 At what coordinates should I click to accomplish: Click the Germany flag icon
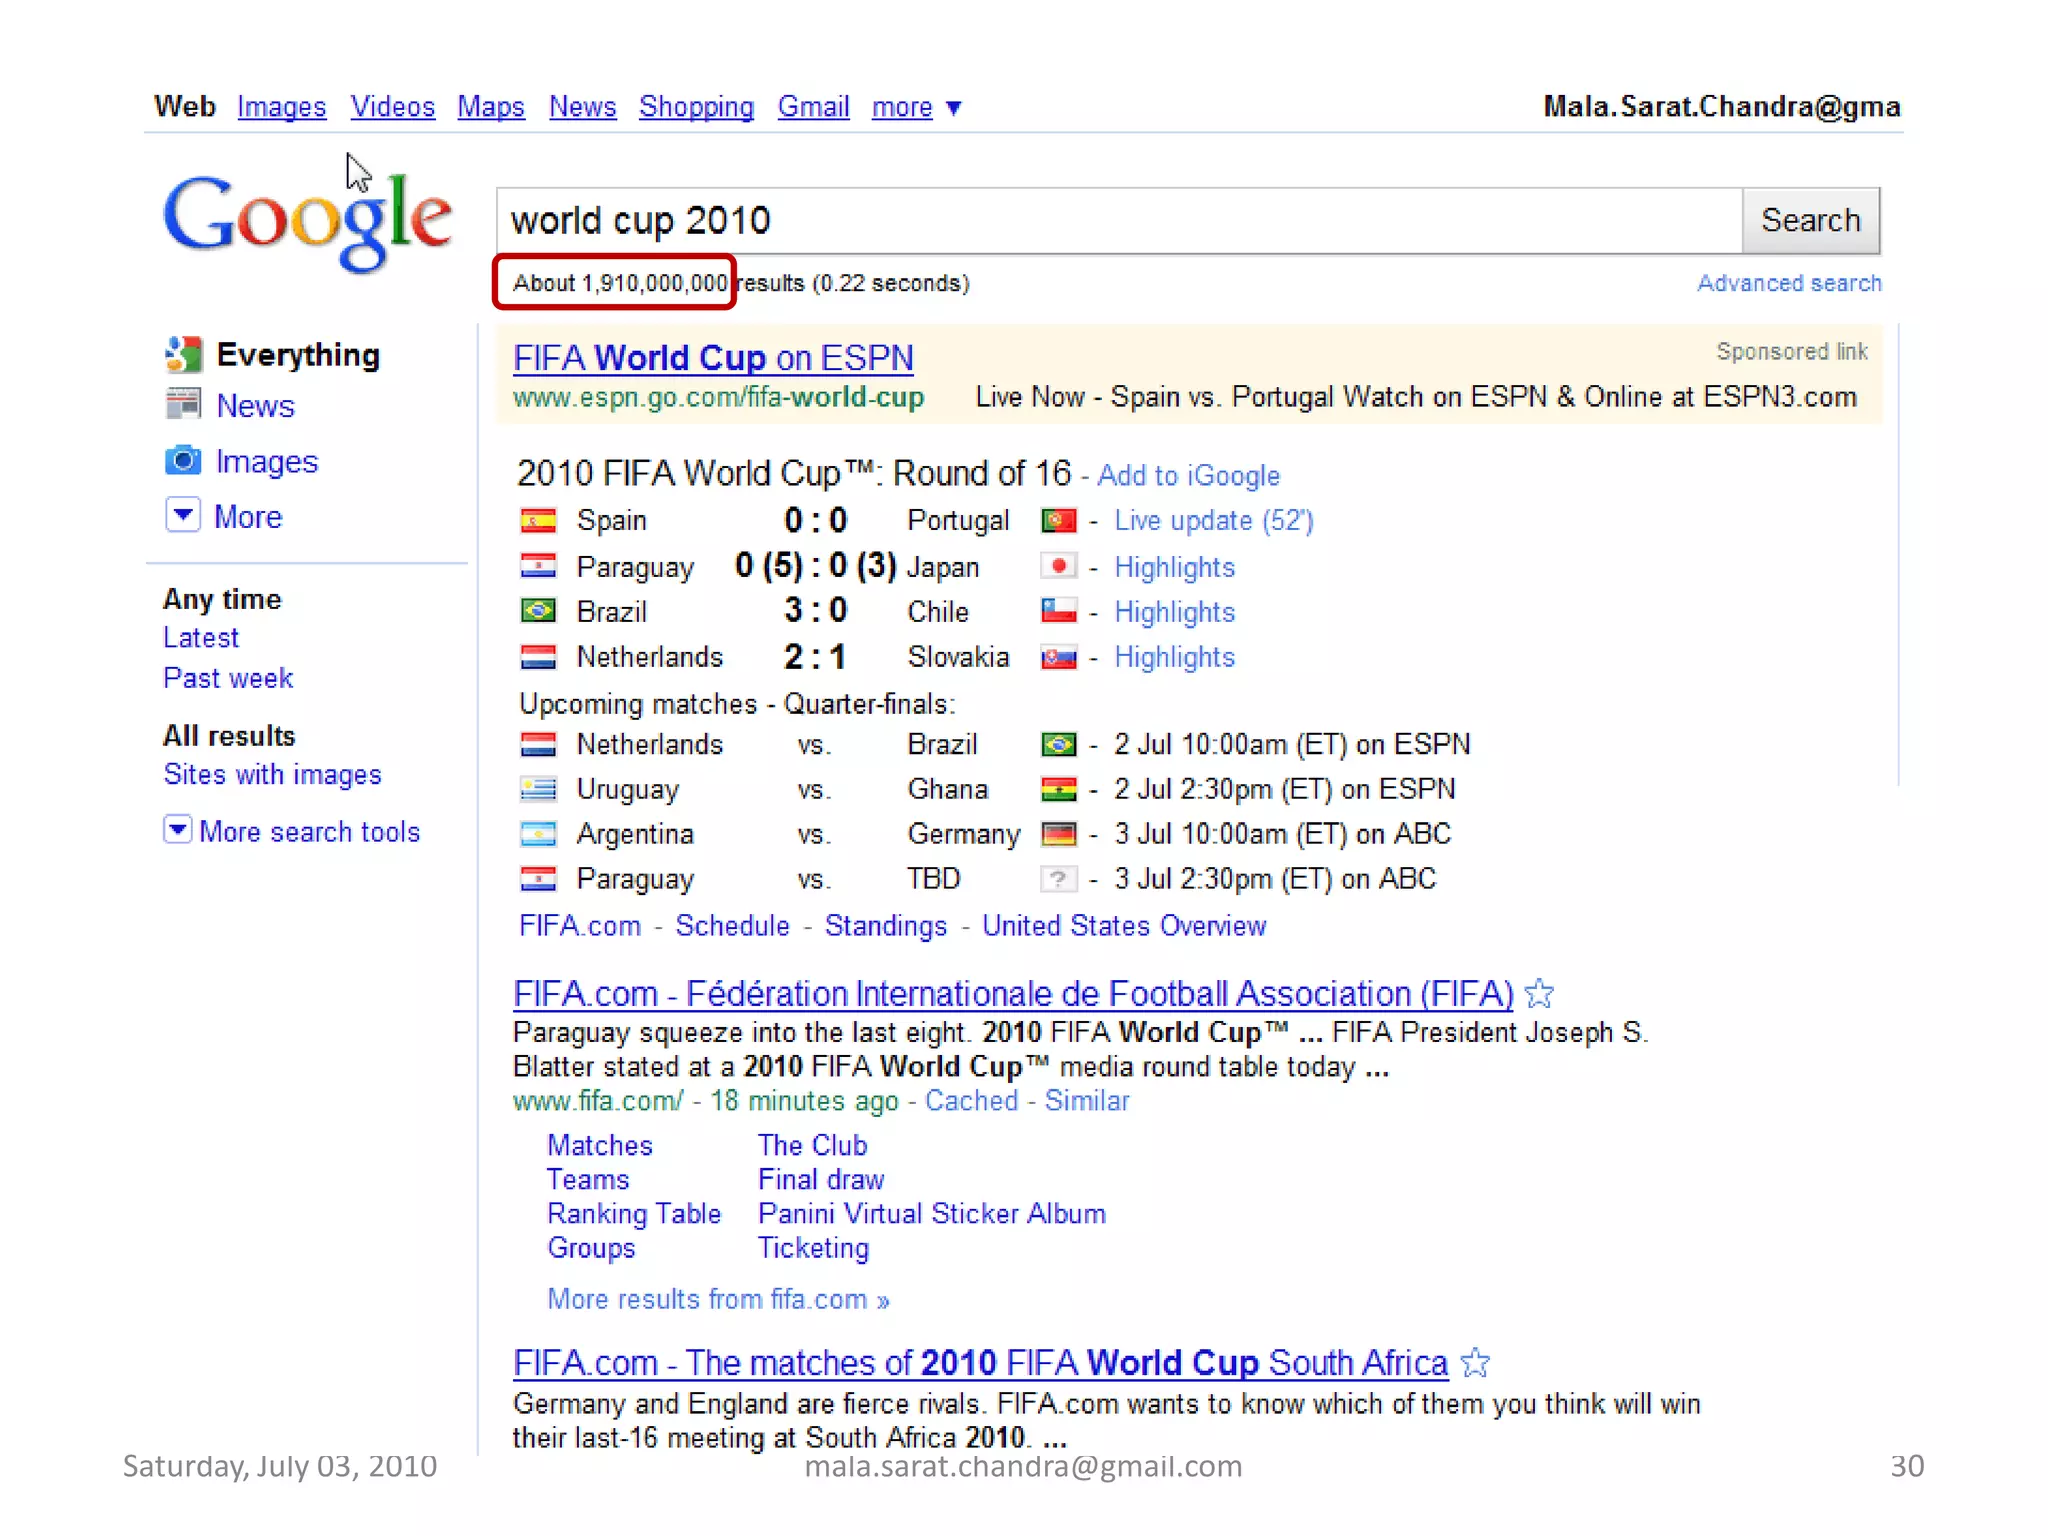click(1058, 834)
